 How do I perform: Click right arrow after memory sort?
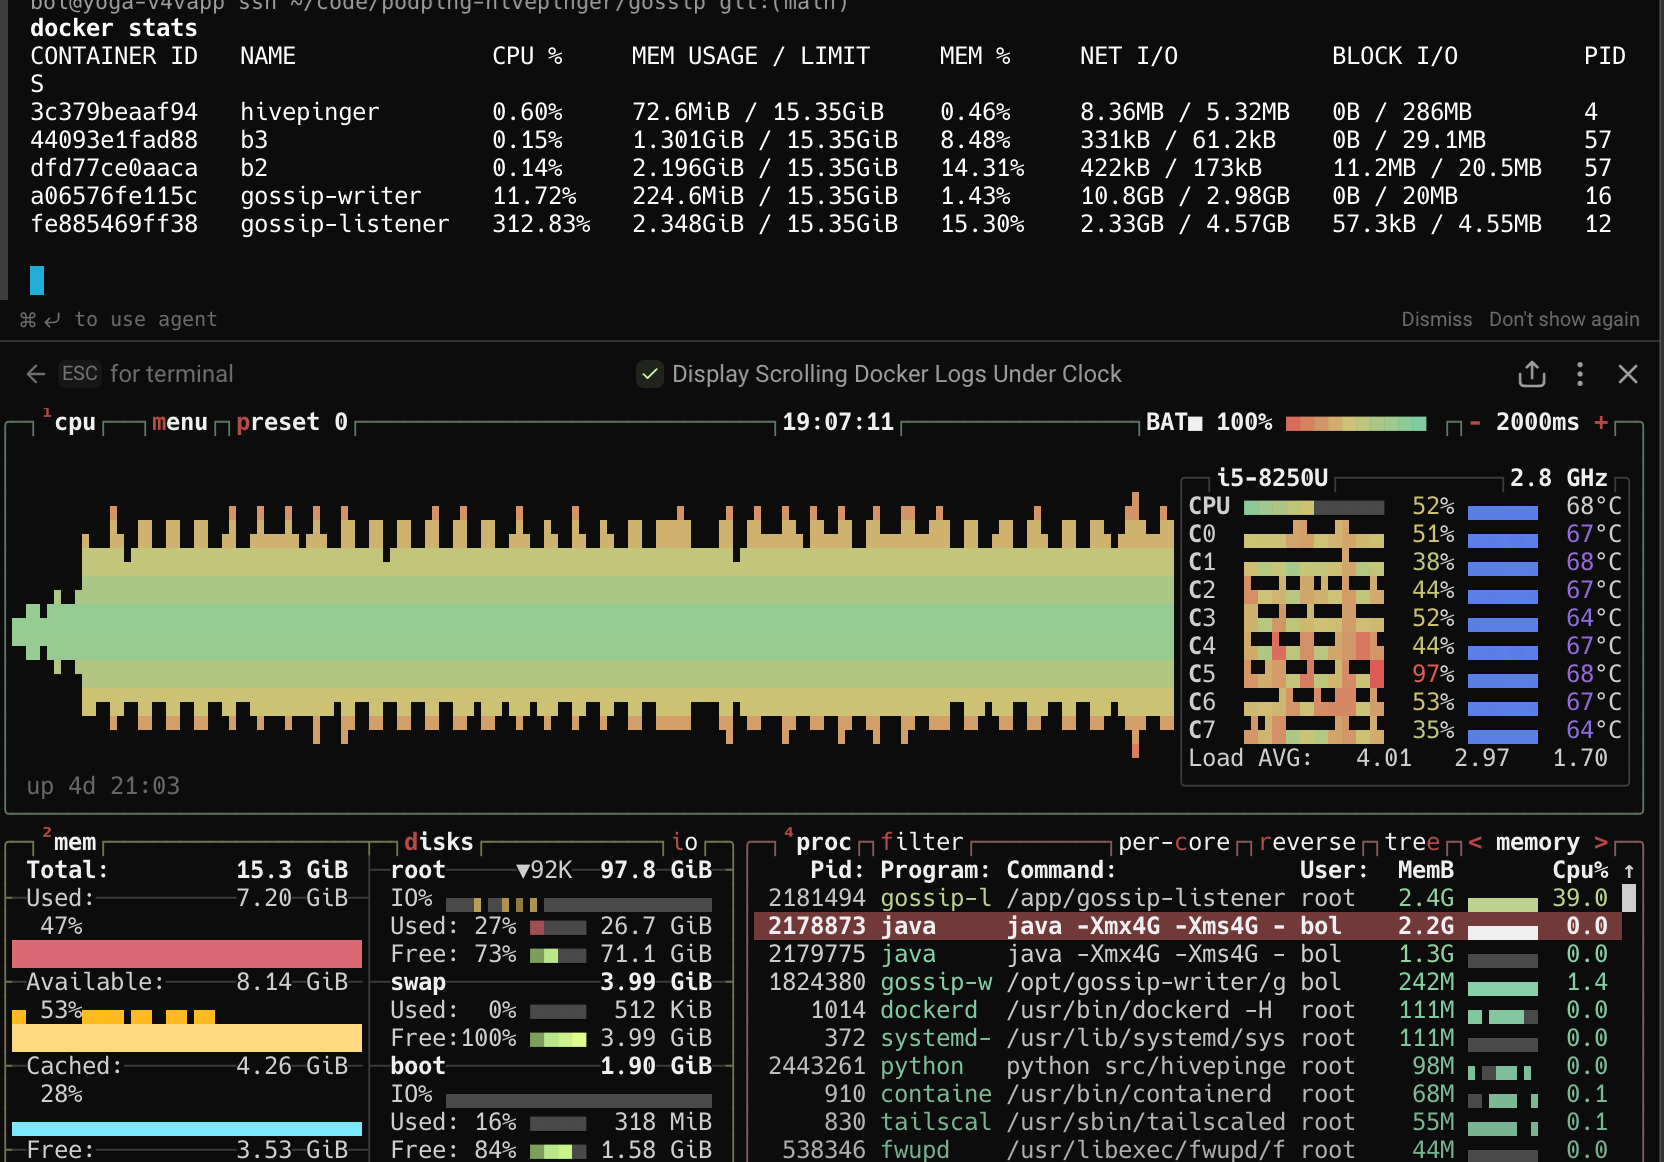pyautogui.click(x=1601, y=842)
